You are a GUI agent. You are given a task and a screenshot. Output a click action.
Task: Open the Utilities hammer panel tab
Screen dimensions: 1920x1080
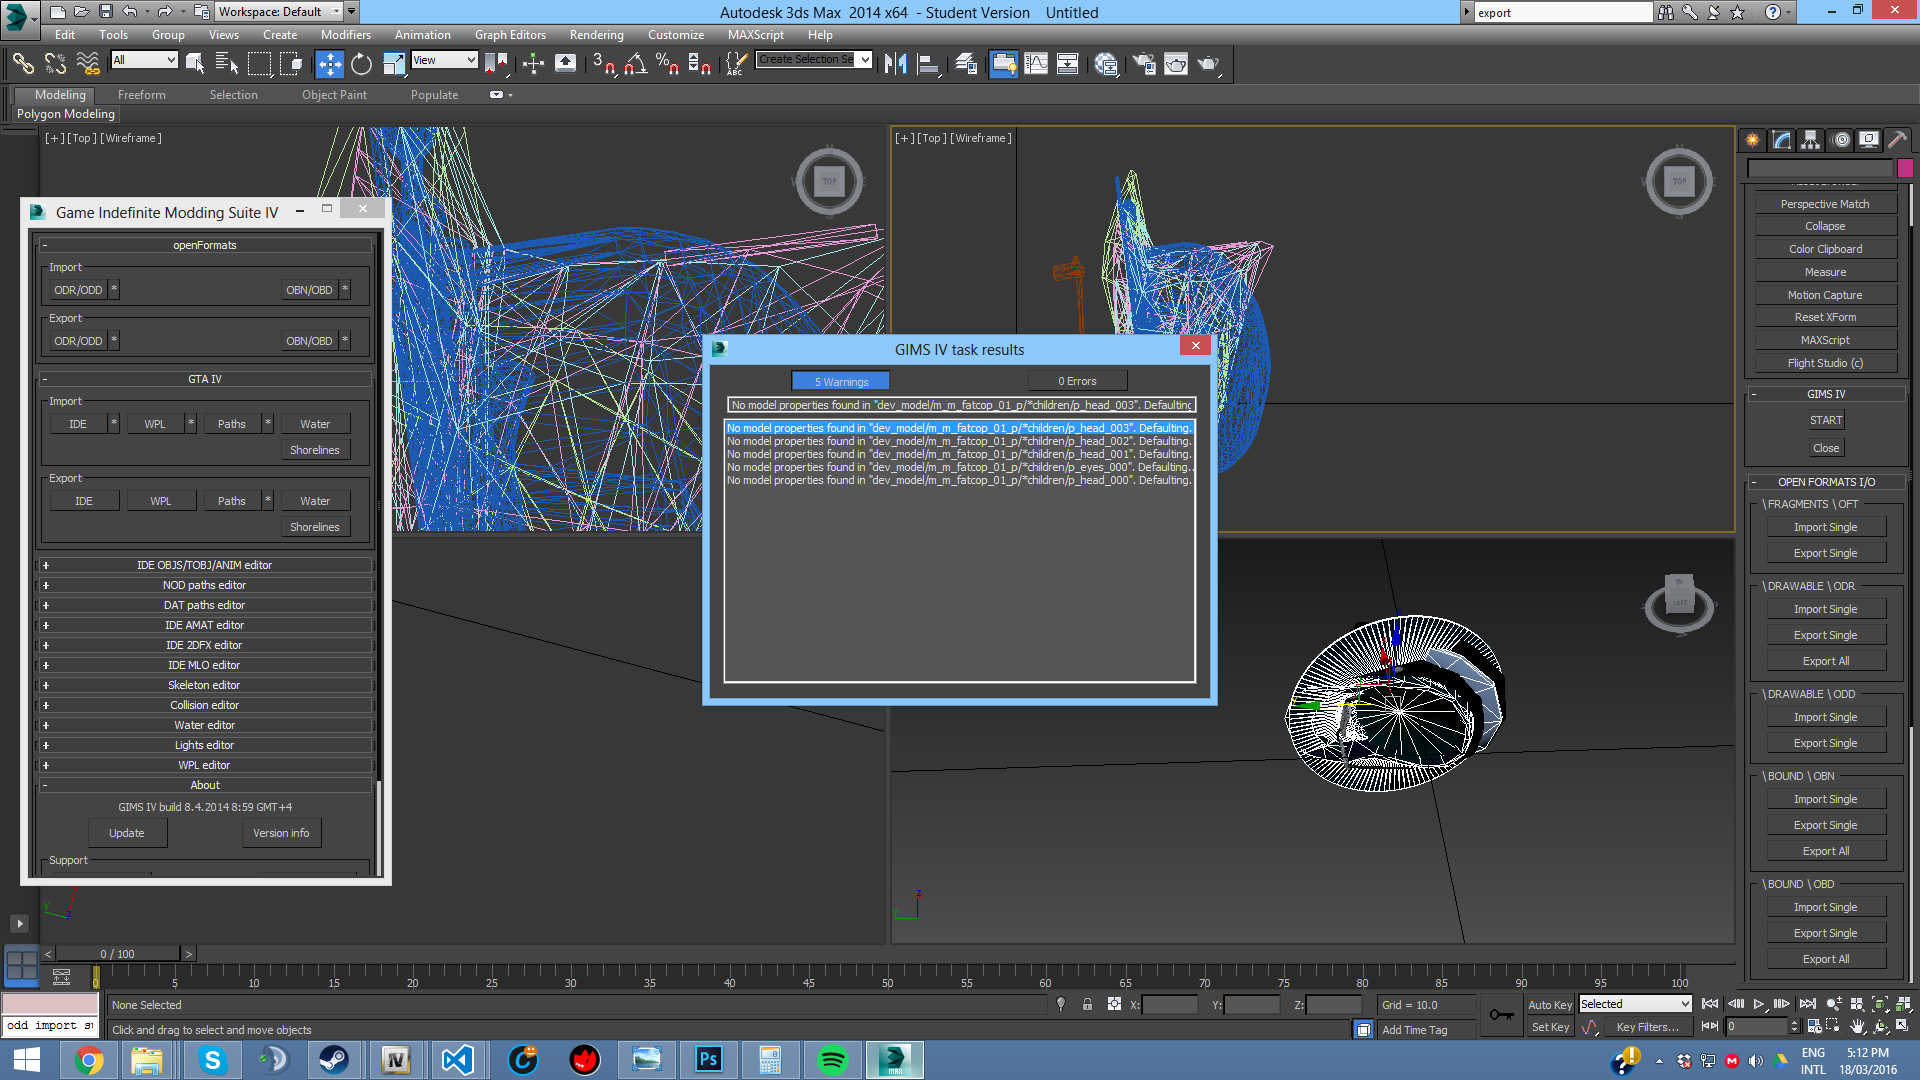pos(1897,140)
